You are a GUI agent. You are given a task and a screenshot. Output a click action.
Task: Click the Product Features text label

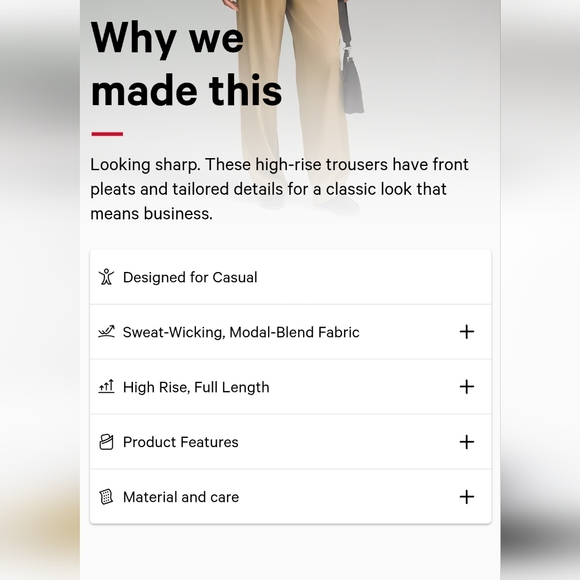[x=181, y=442]
